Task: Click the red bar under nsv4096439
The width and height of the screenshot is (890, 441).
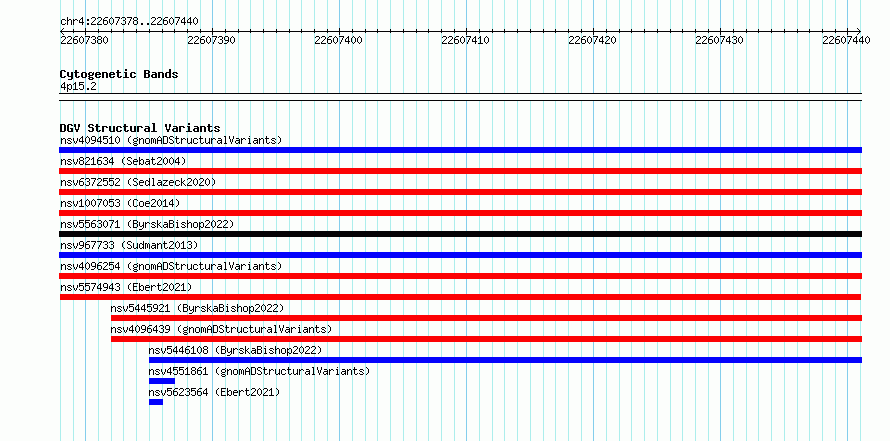Action: (486, 339)
